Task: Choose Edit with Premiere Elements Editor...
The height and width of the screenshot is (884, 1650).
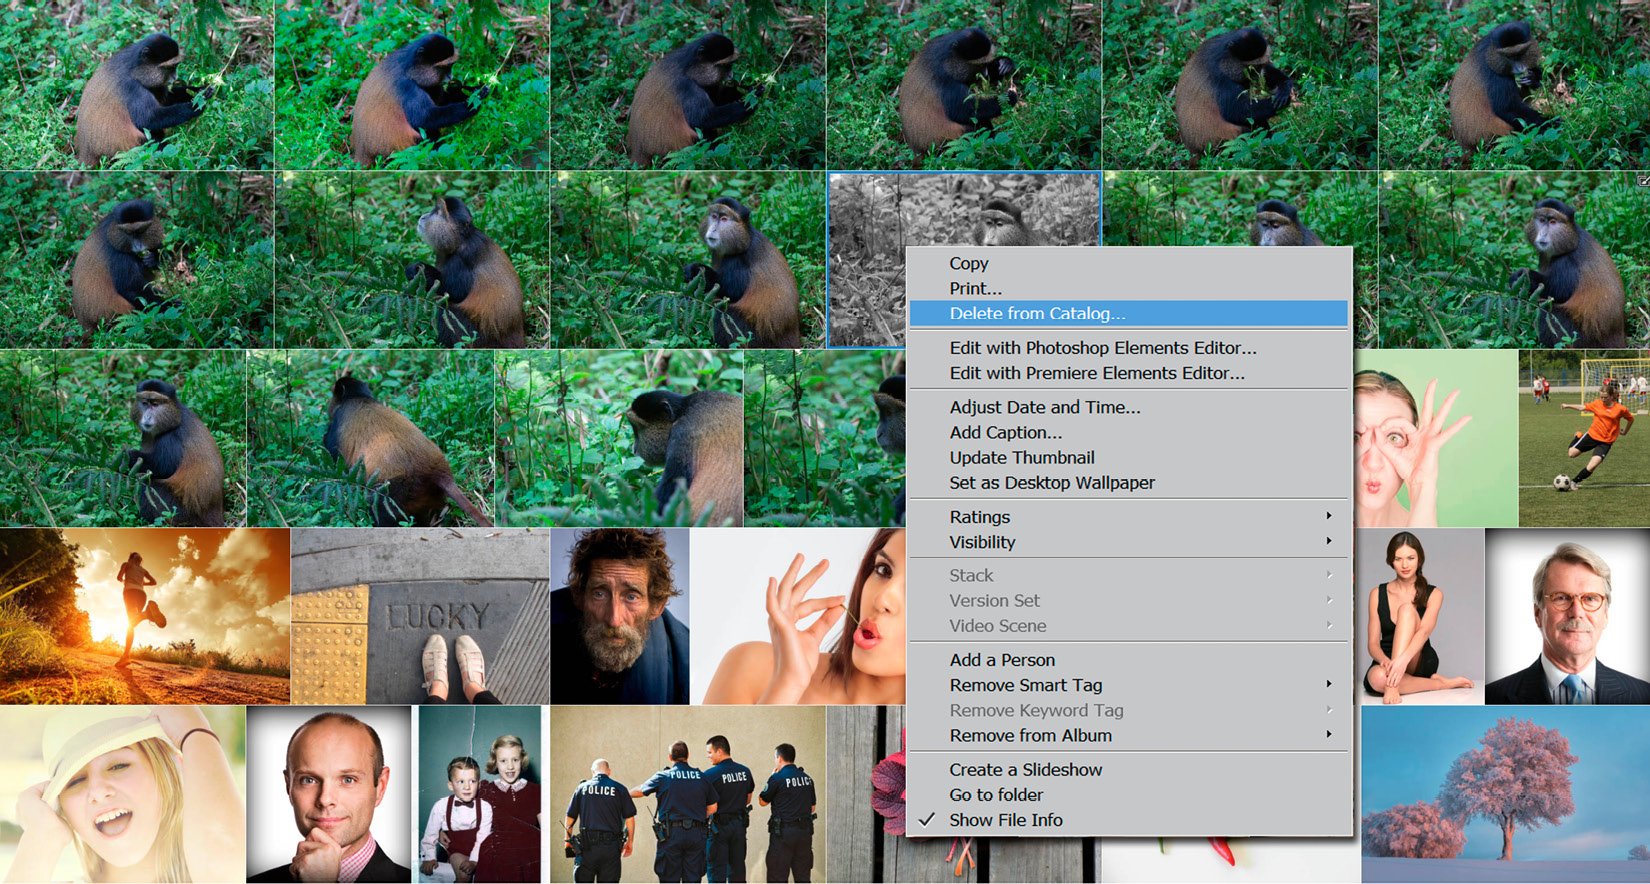Action: click(x=1128, y=373)
